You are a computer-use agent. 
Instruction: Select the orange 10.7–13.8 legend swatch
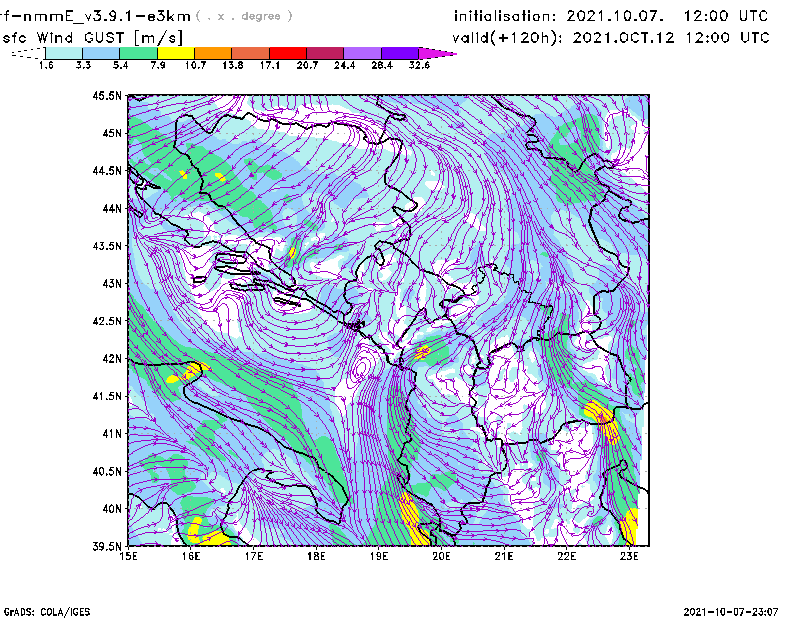(x=213, y=53)
